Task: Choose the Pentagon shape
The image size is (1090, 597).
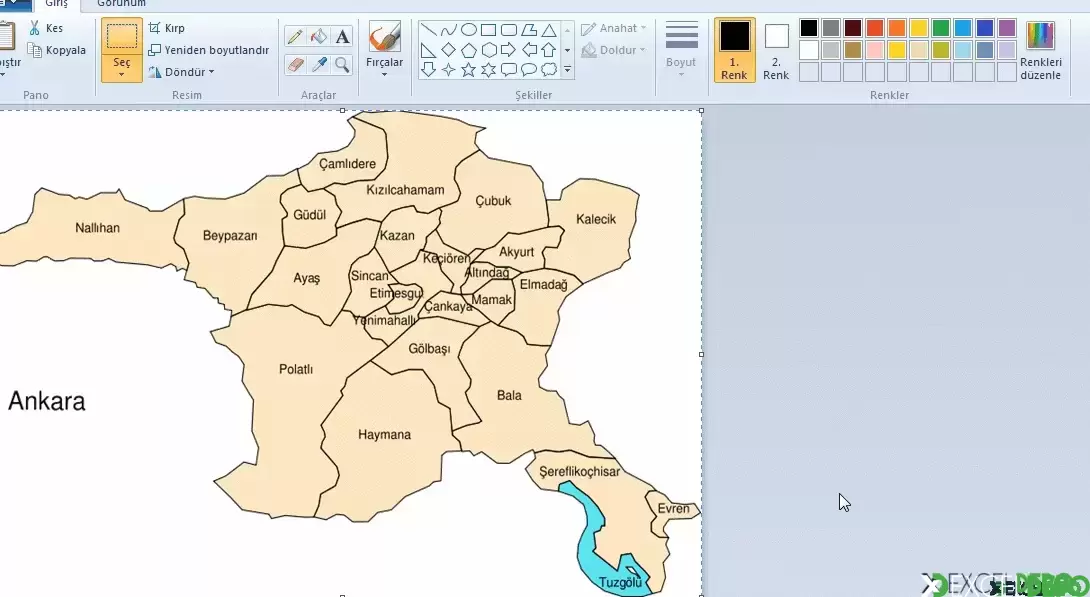Action: point(469,50)
